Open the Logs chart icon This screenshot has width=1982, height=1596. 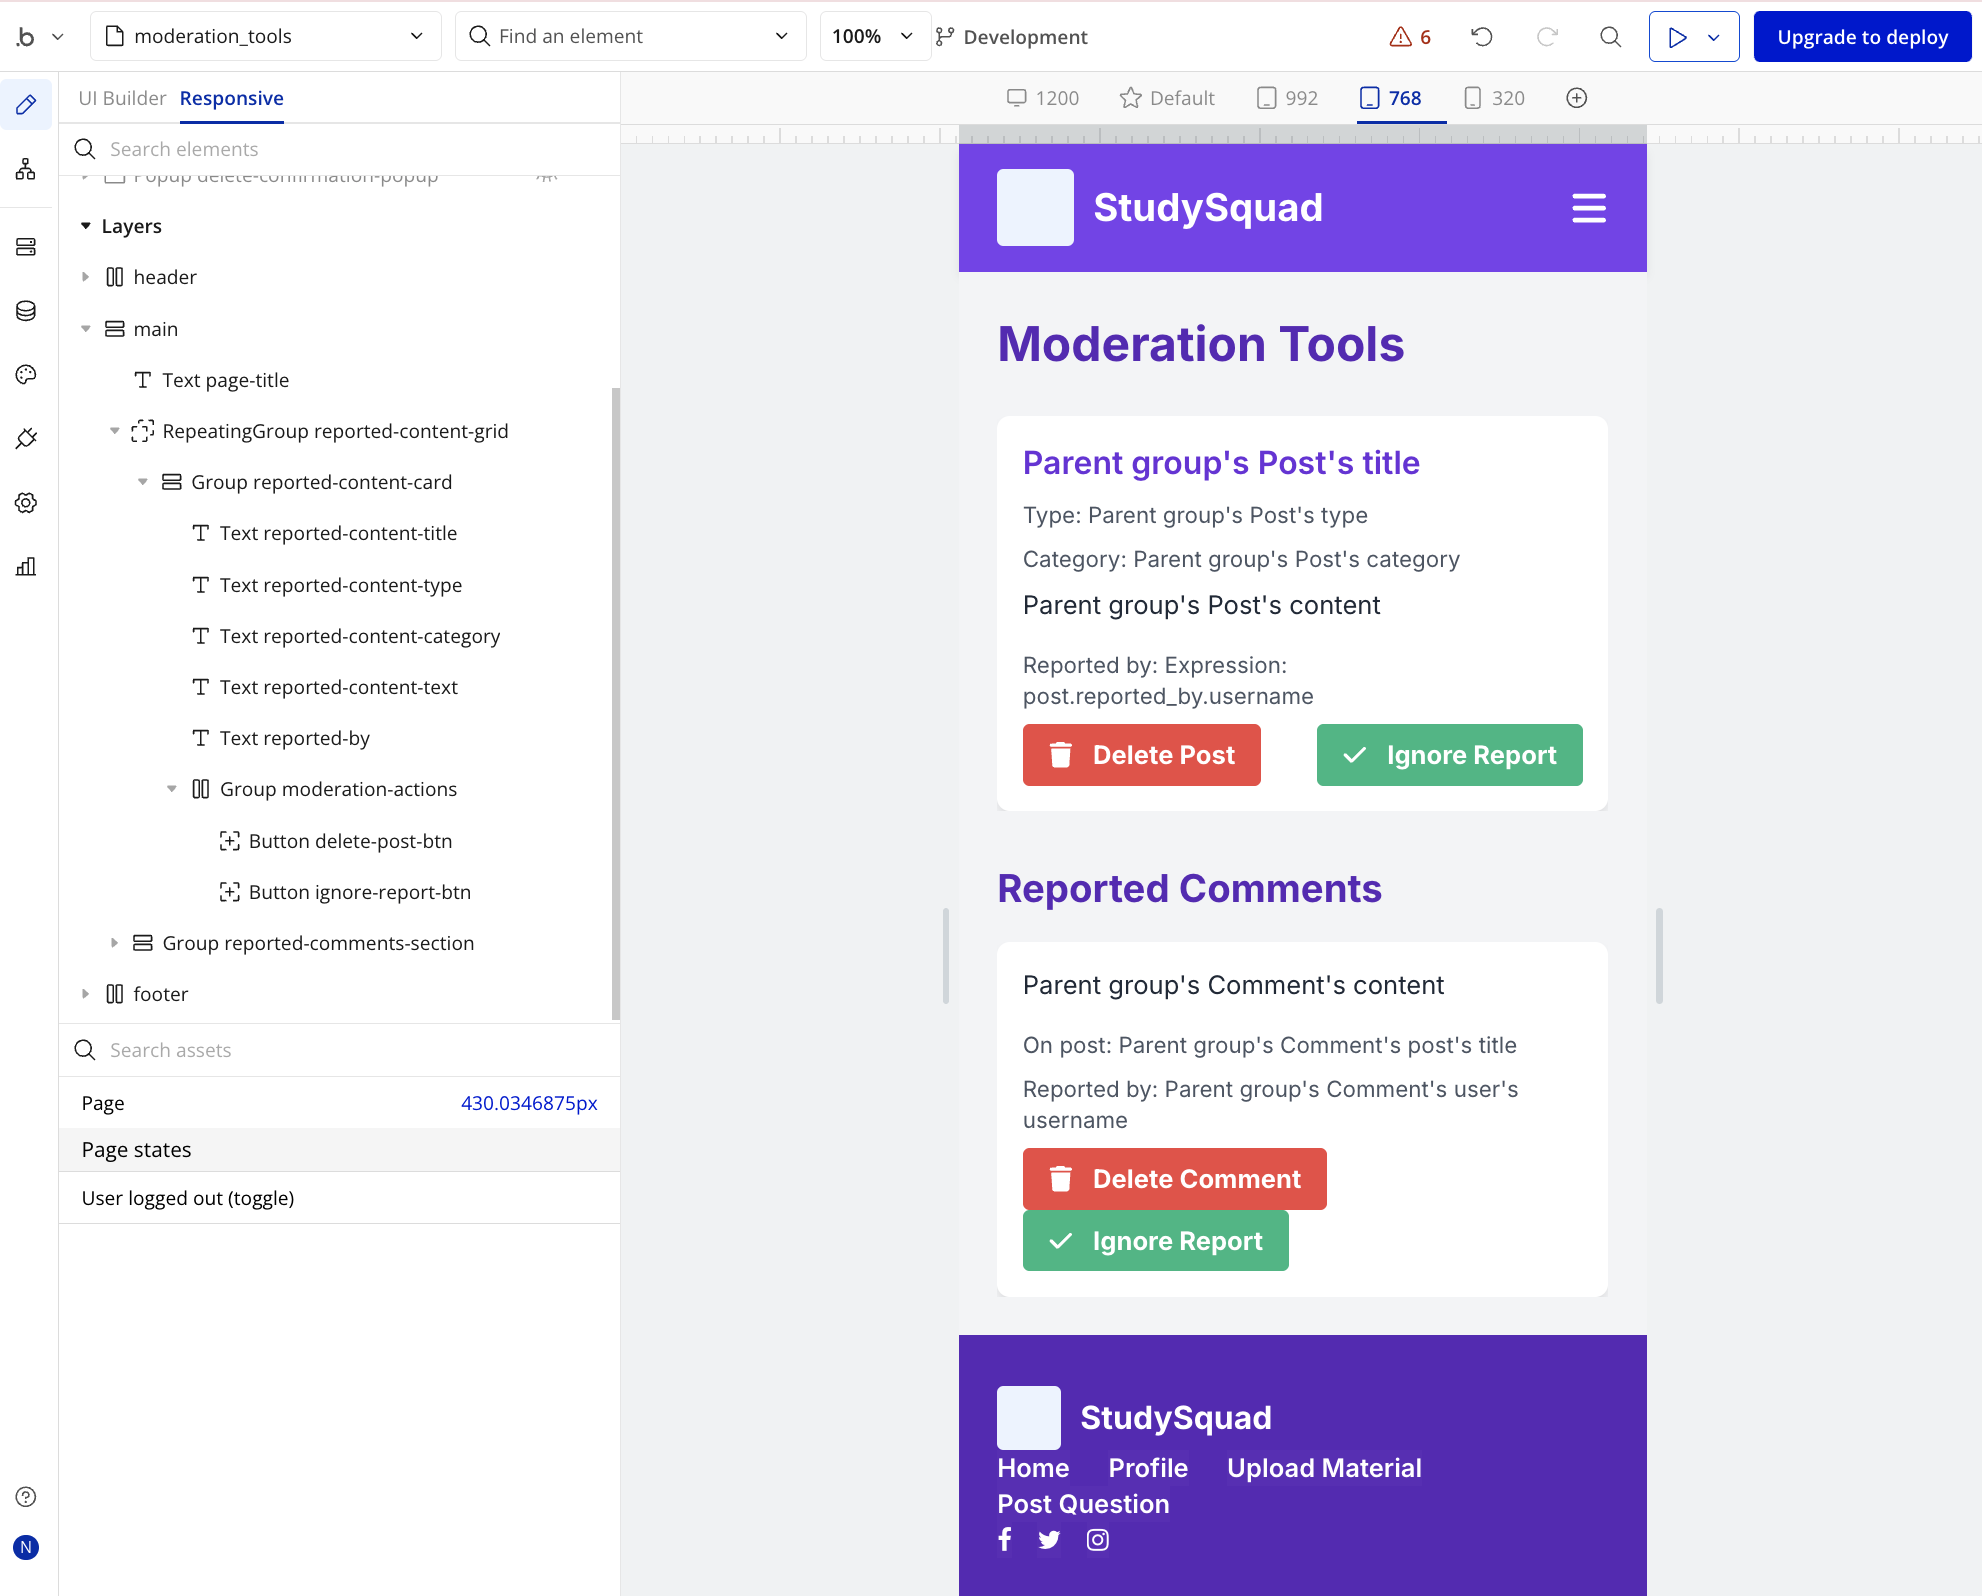26,567
